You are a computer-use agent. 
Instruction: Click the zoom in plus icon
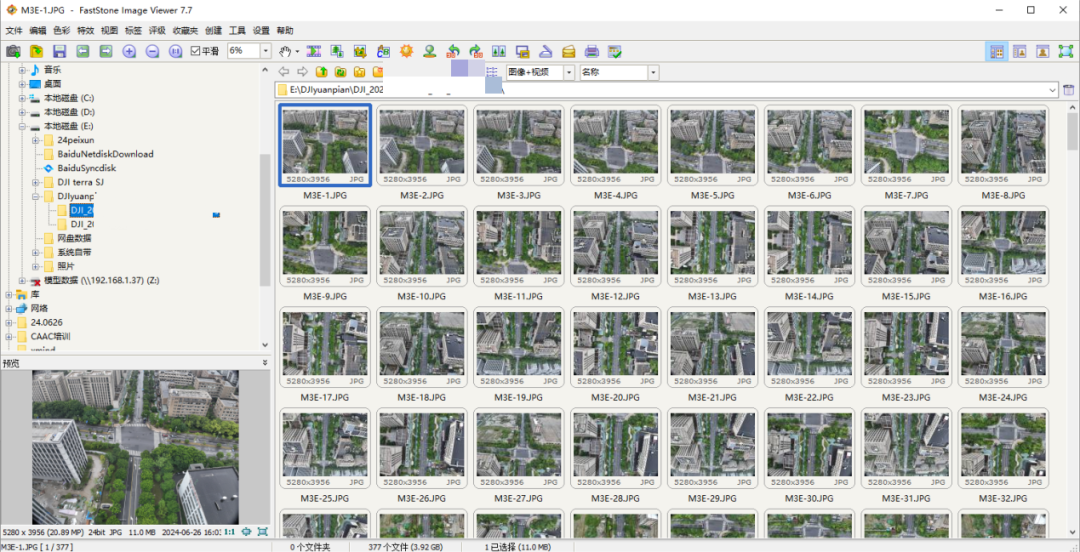pyautogui.click(x=129, y=51)
